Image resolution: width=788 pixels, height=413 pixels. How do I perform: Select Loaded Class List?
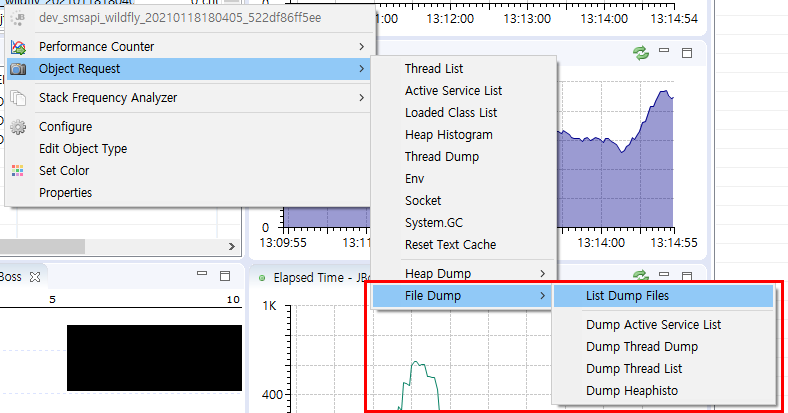click(x=463, y=113)
